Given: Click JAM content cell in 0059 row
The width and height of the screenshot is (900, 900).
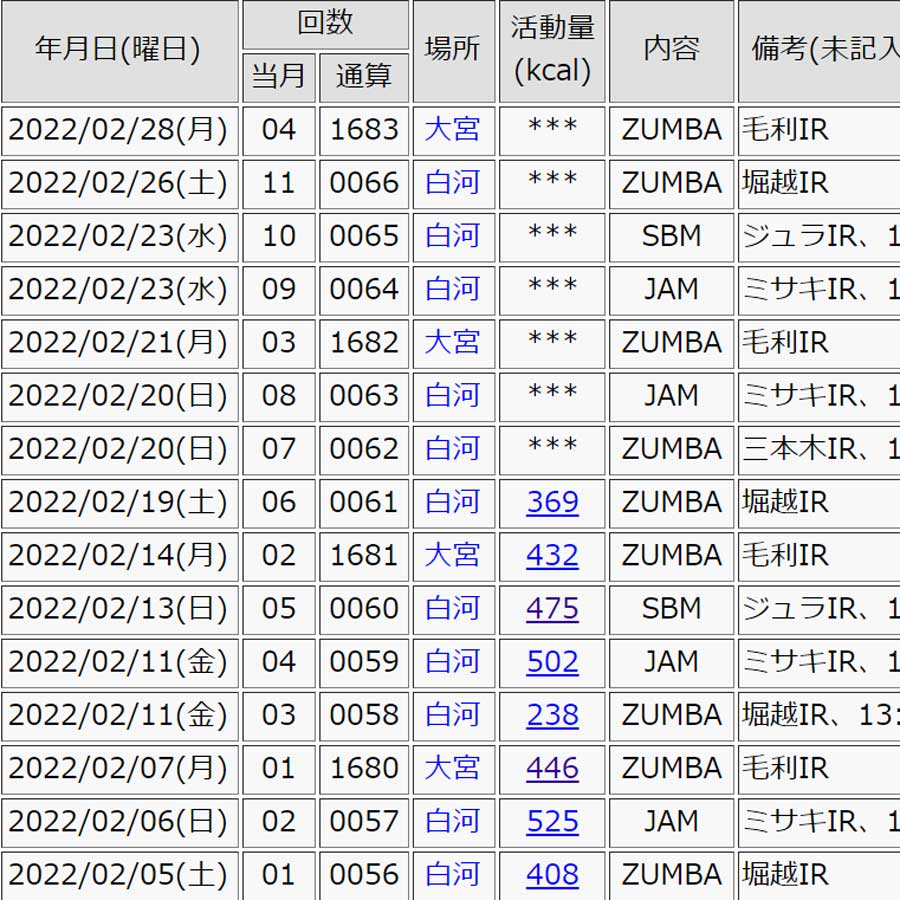Looking at the screenshot, I should pos(672,663).
